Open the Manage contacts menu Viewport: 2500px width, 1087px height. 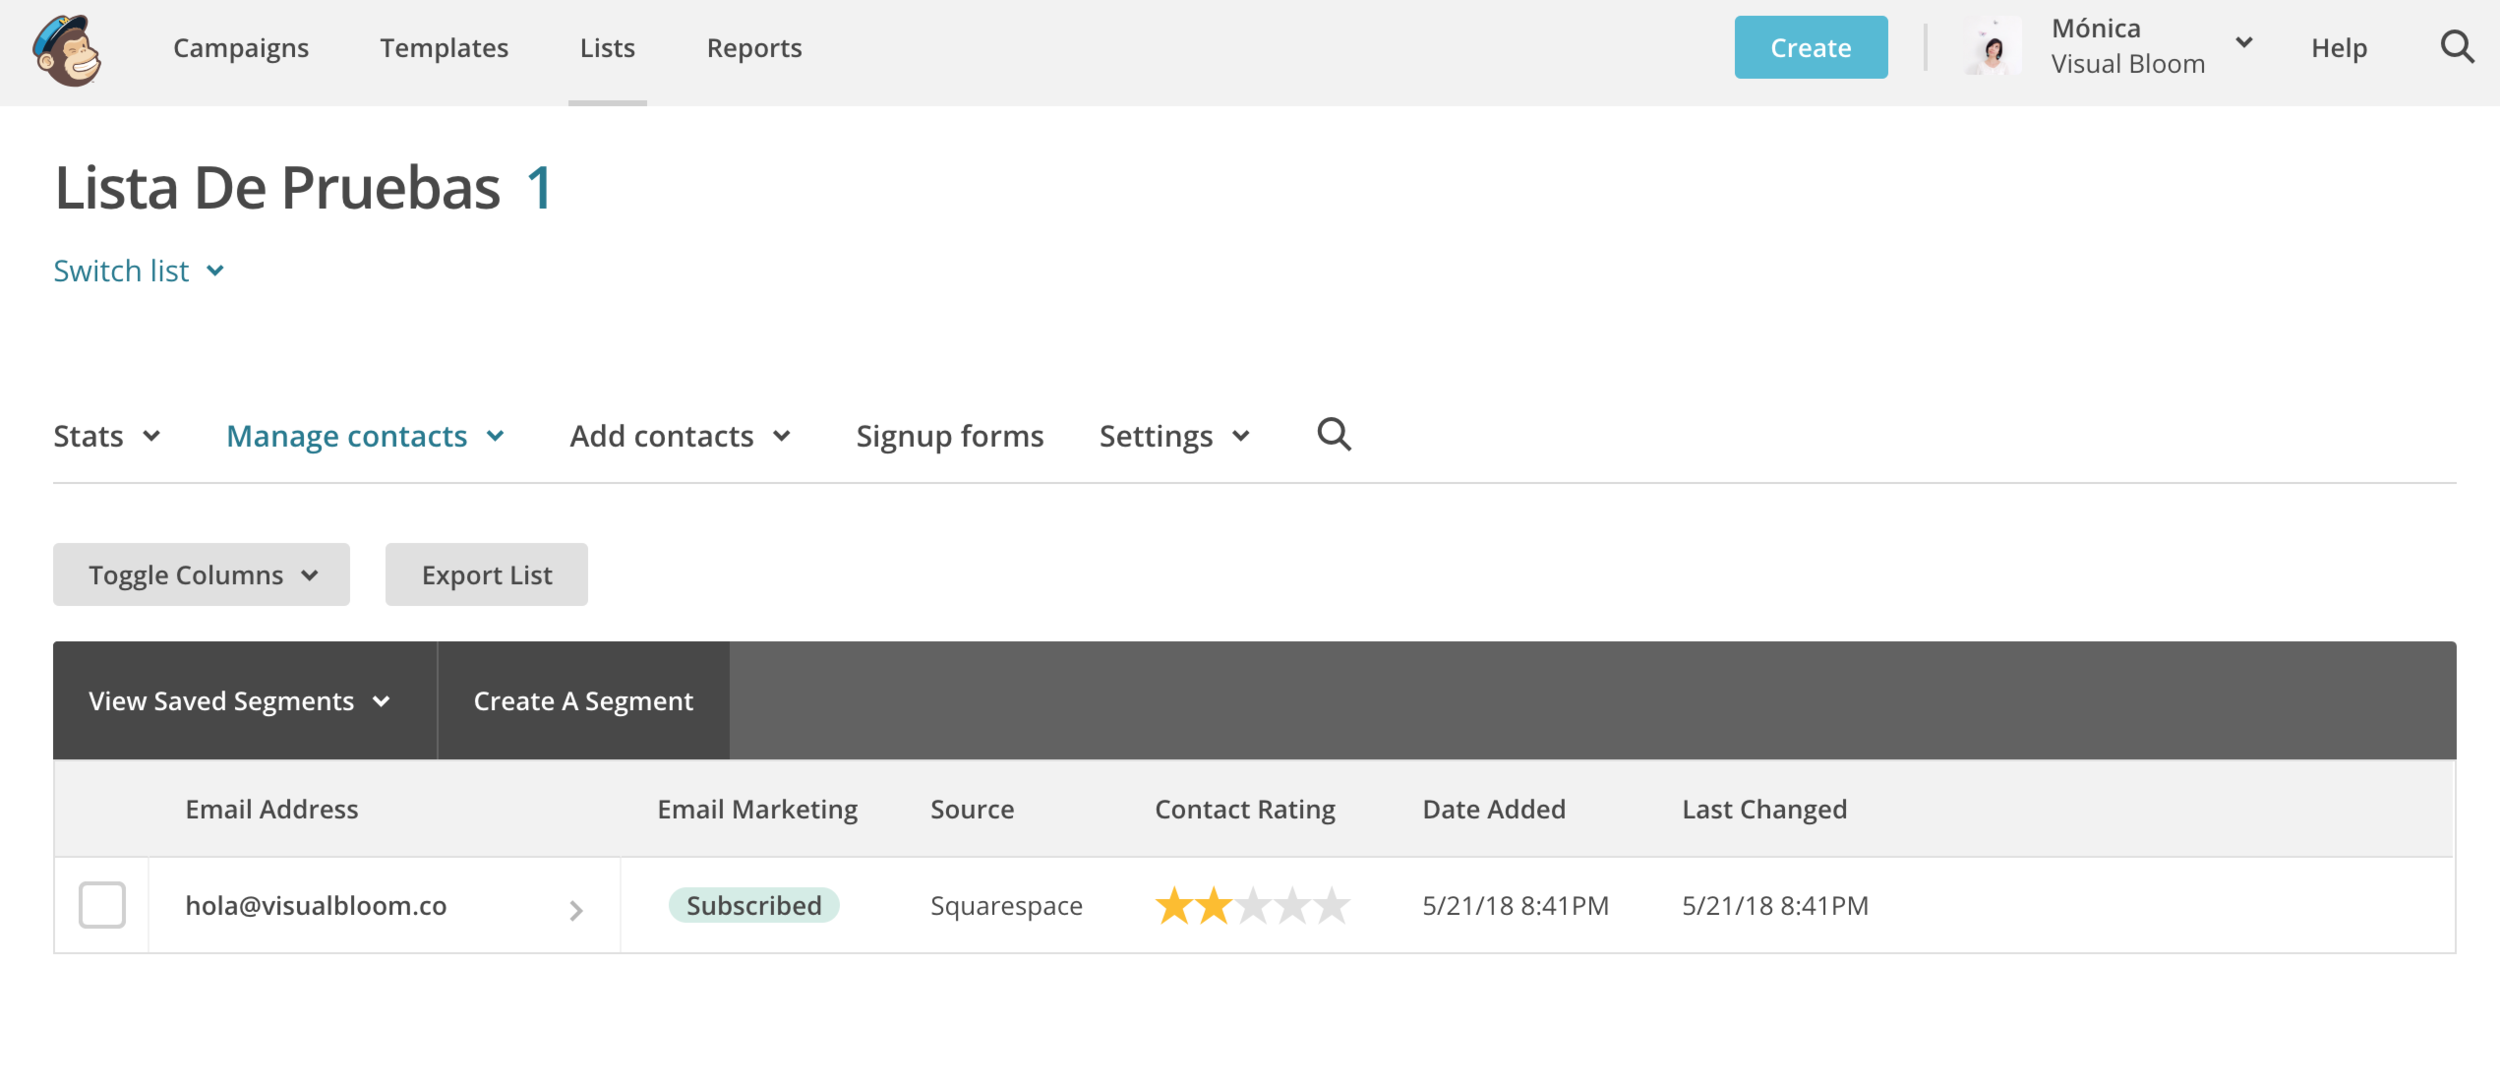pyautogui.click(x=365, y=436)
